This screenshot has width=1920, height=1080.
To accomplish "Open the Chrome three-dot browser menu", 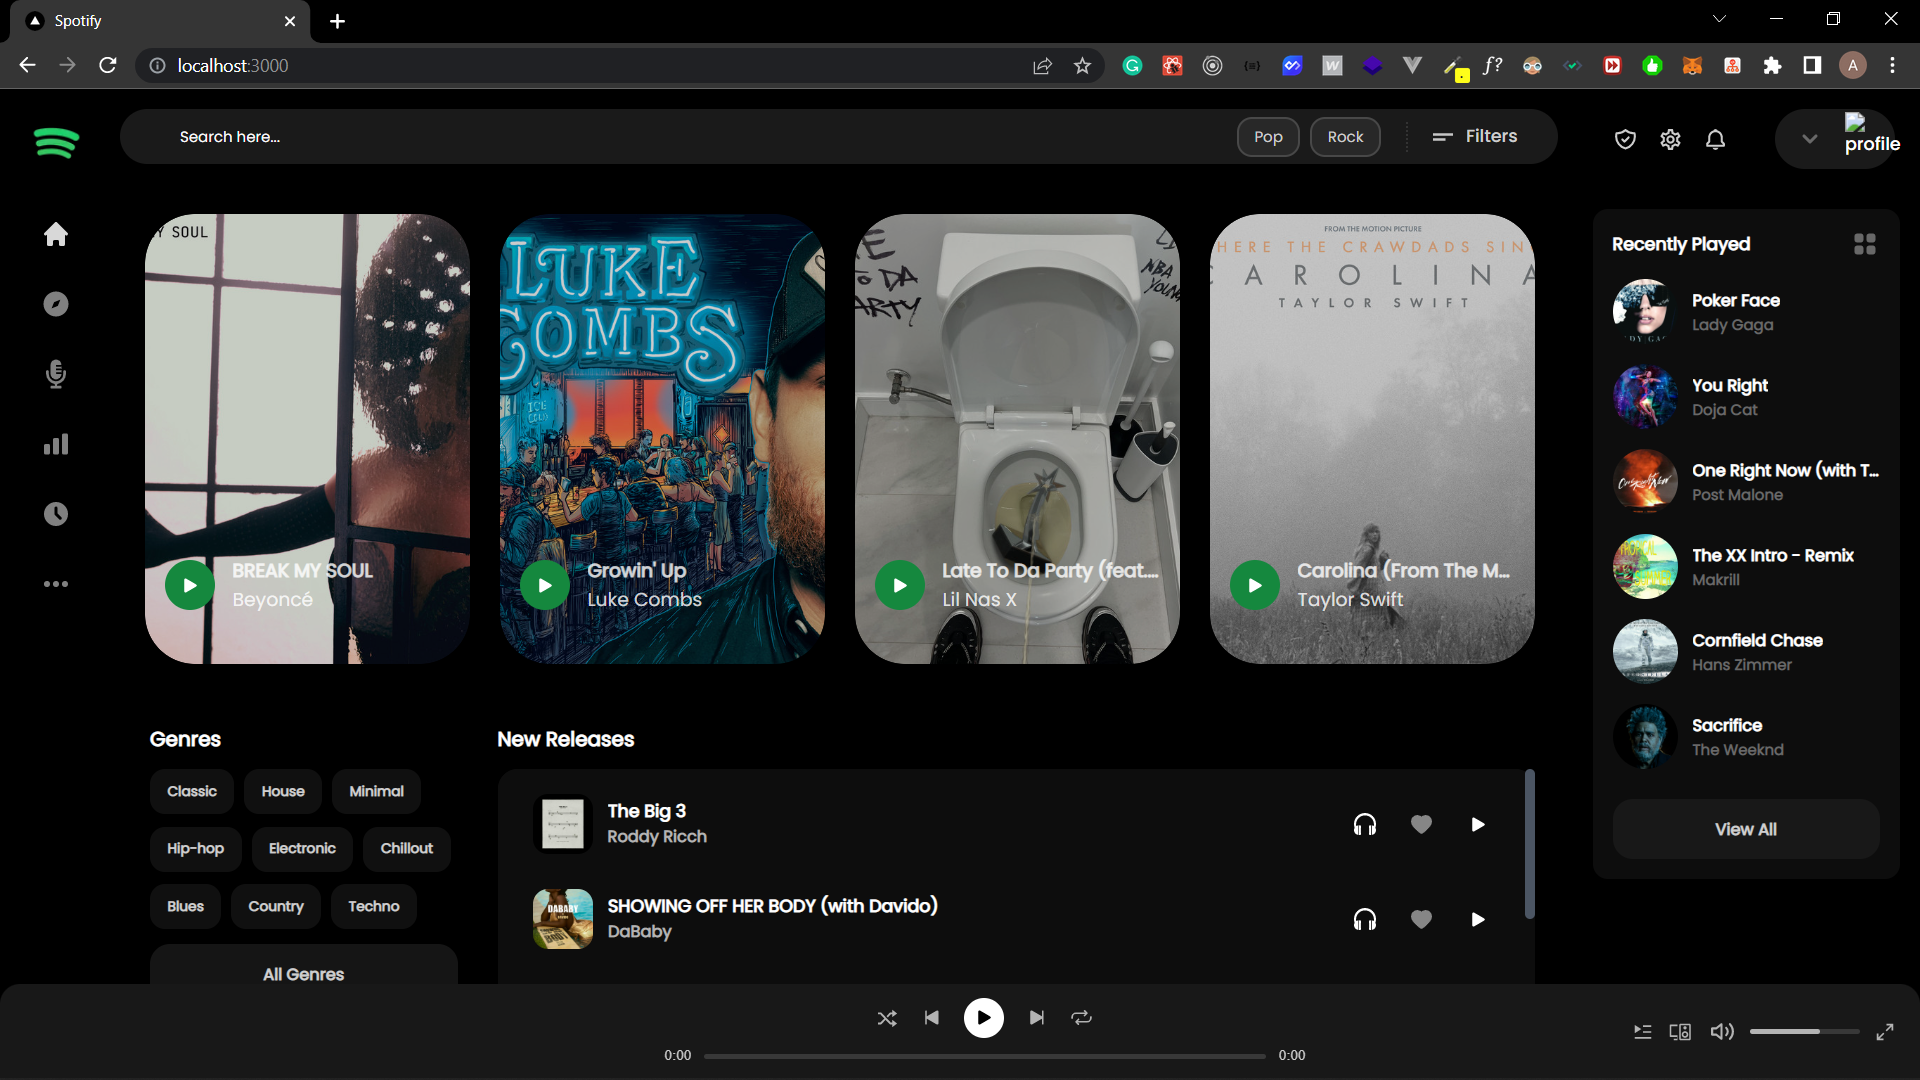I will click(1893, 65).
